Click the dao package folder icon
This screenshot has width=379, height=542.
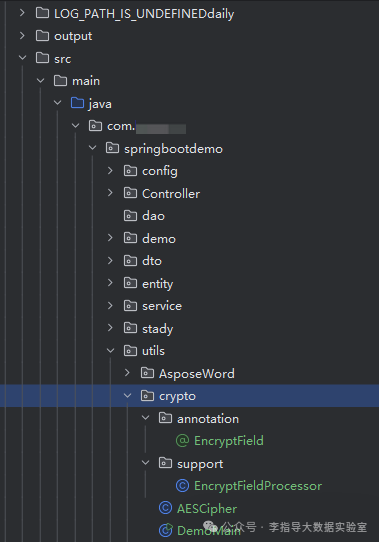click(130, 215)
